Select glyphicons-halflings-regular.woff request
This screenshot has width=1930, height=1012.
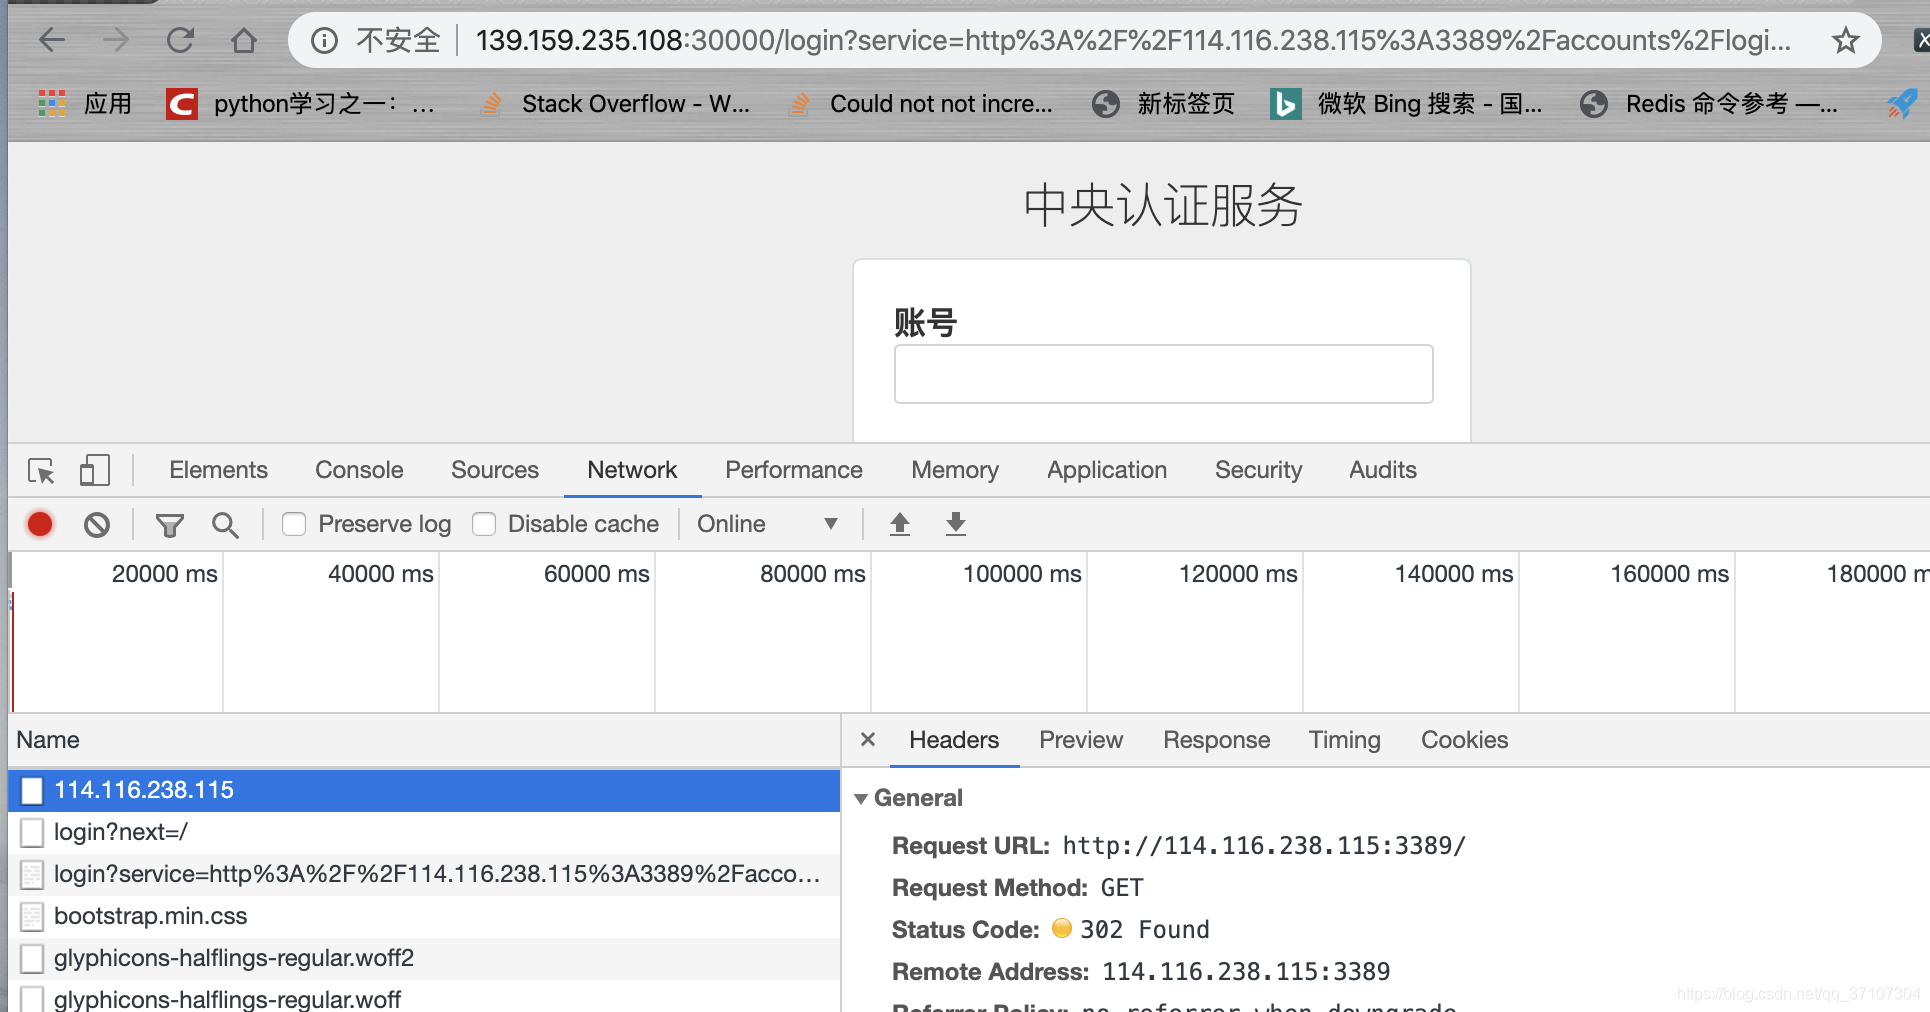424,997
